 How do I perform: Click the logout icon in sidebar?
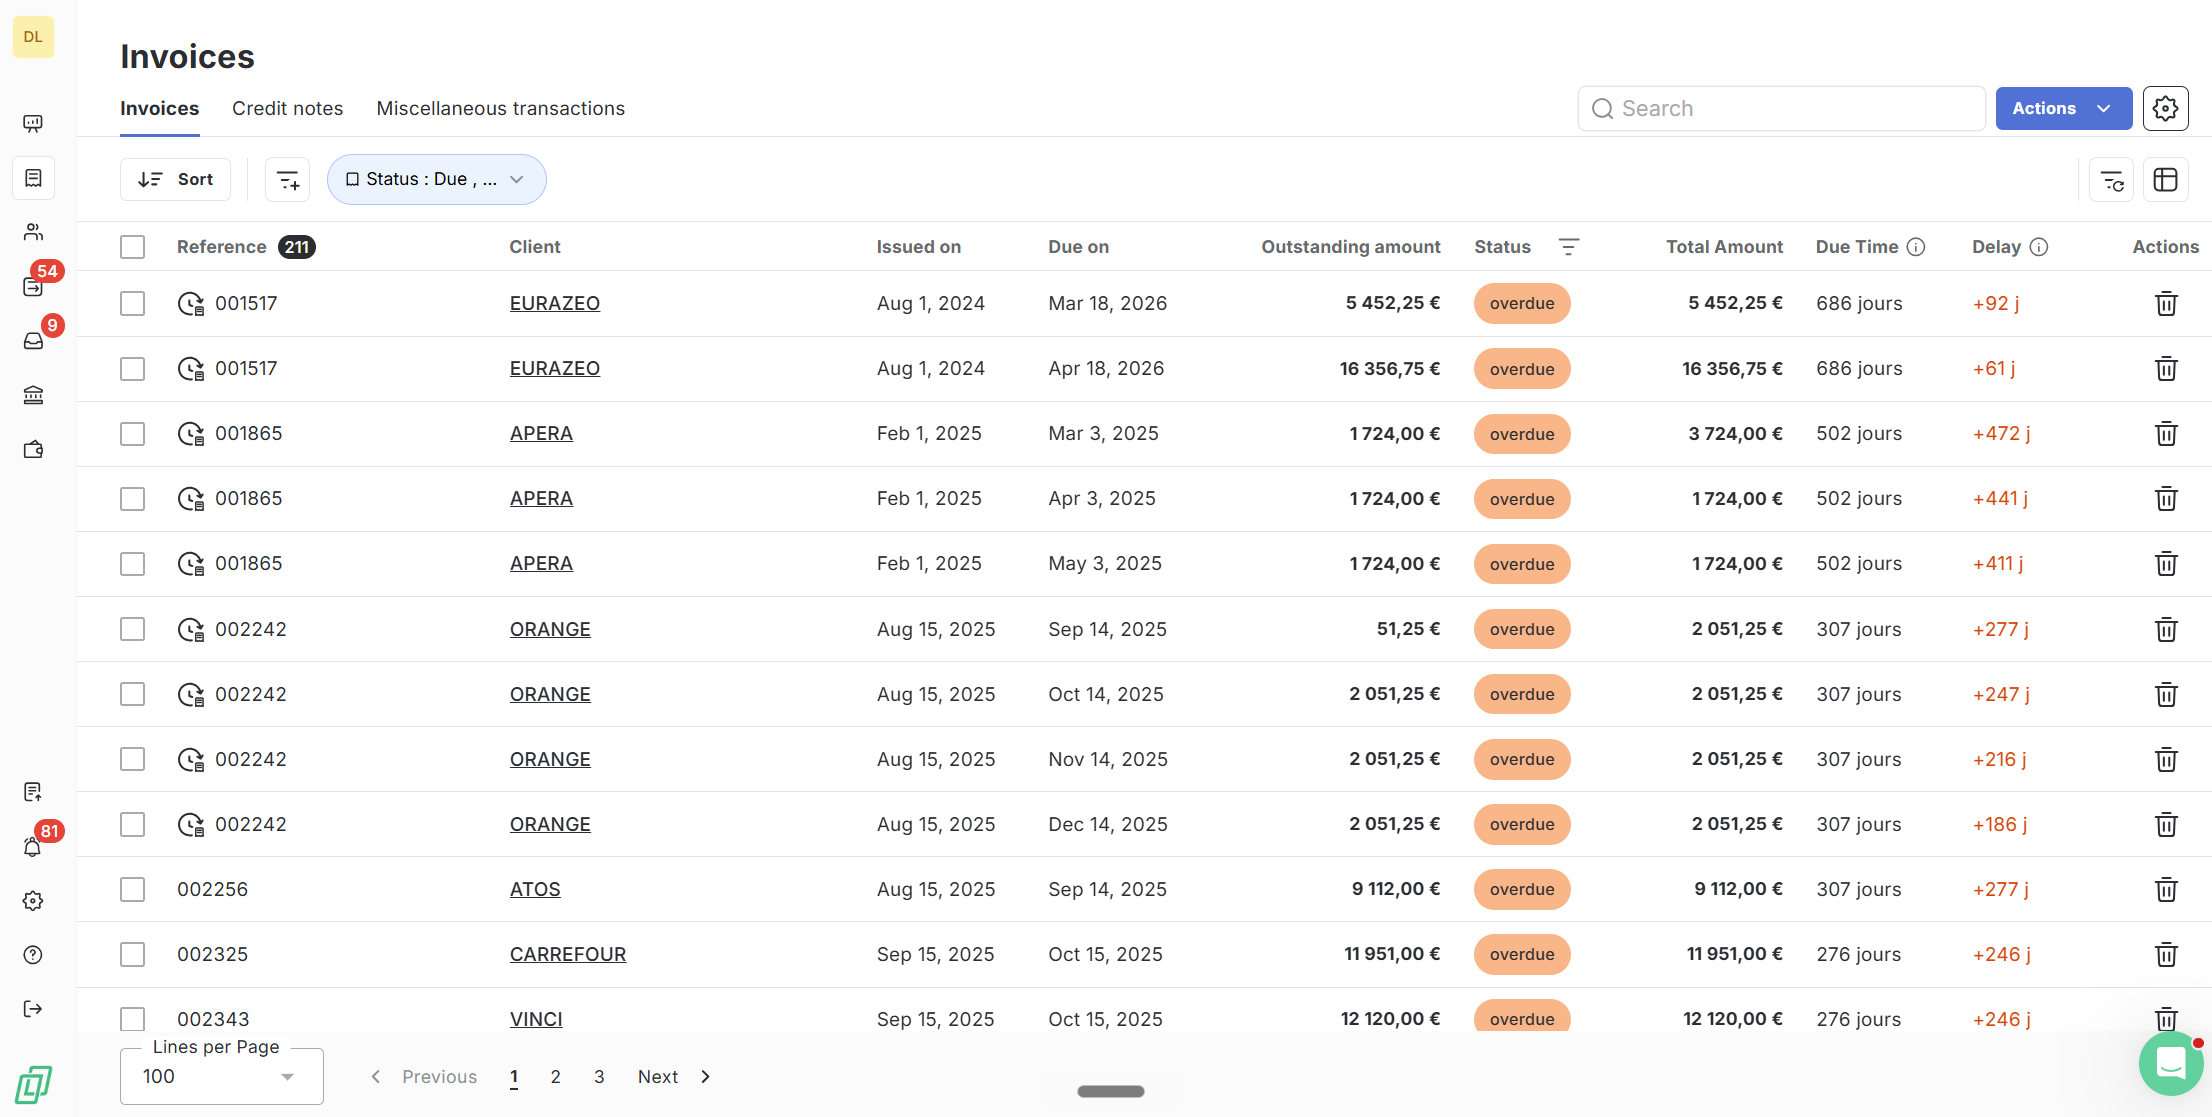(33, 1009)
